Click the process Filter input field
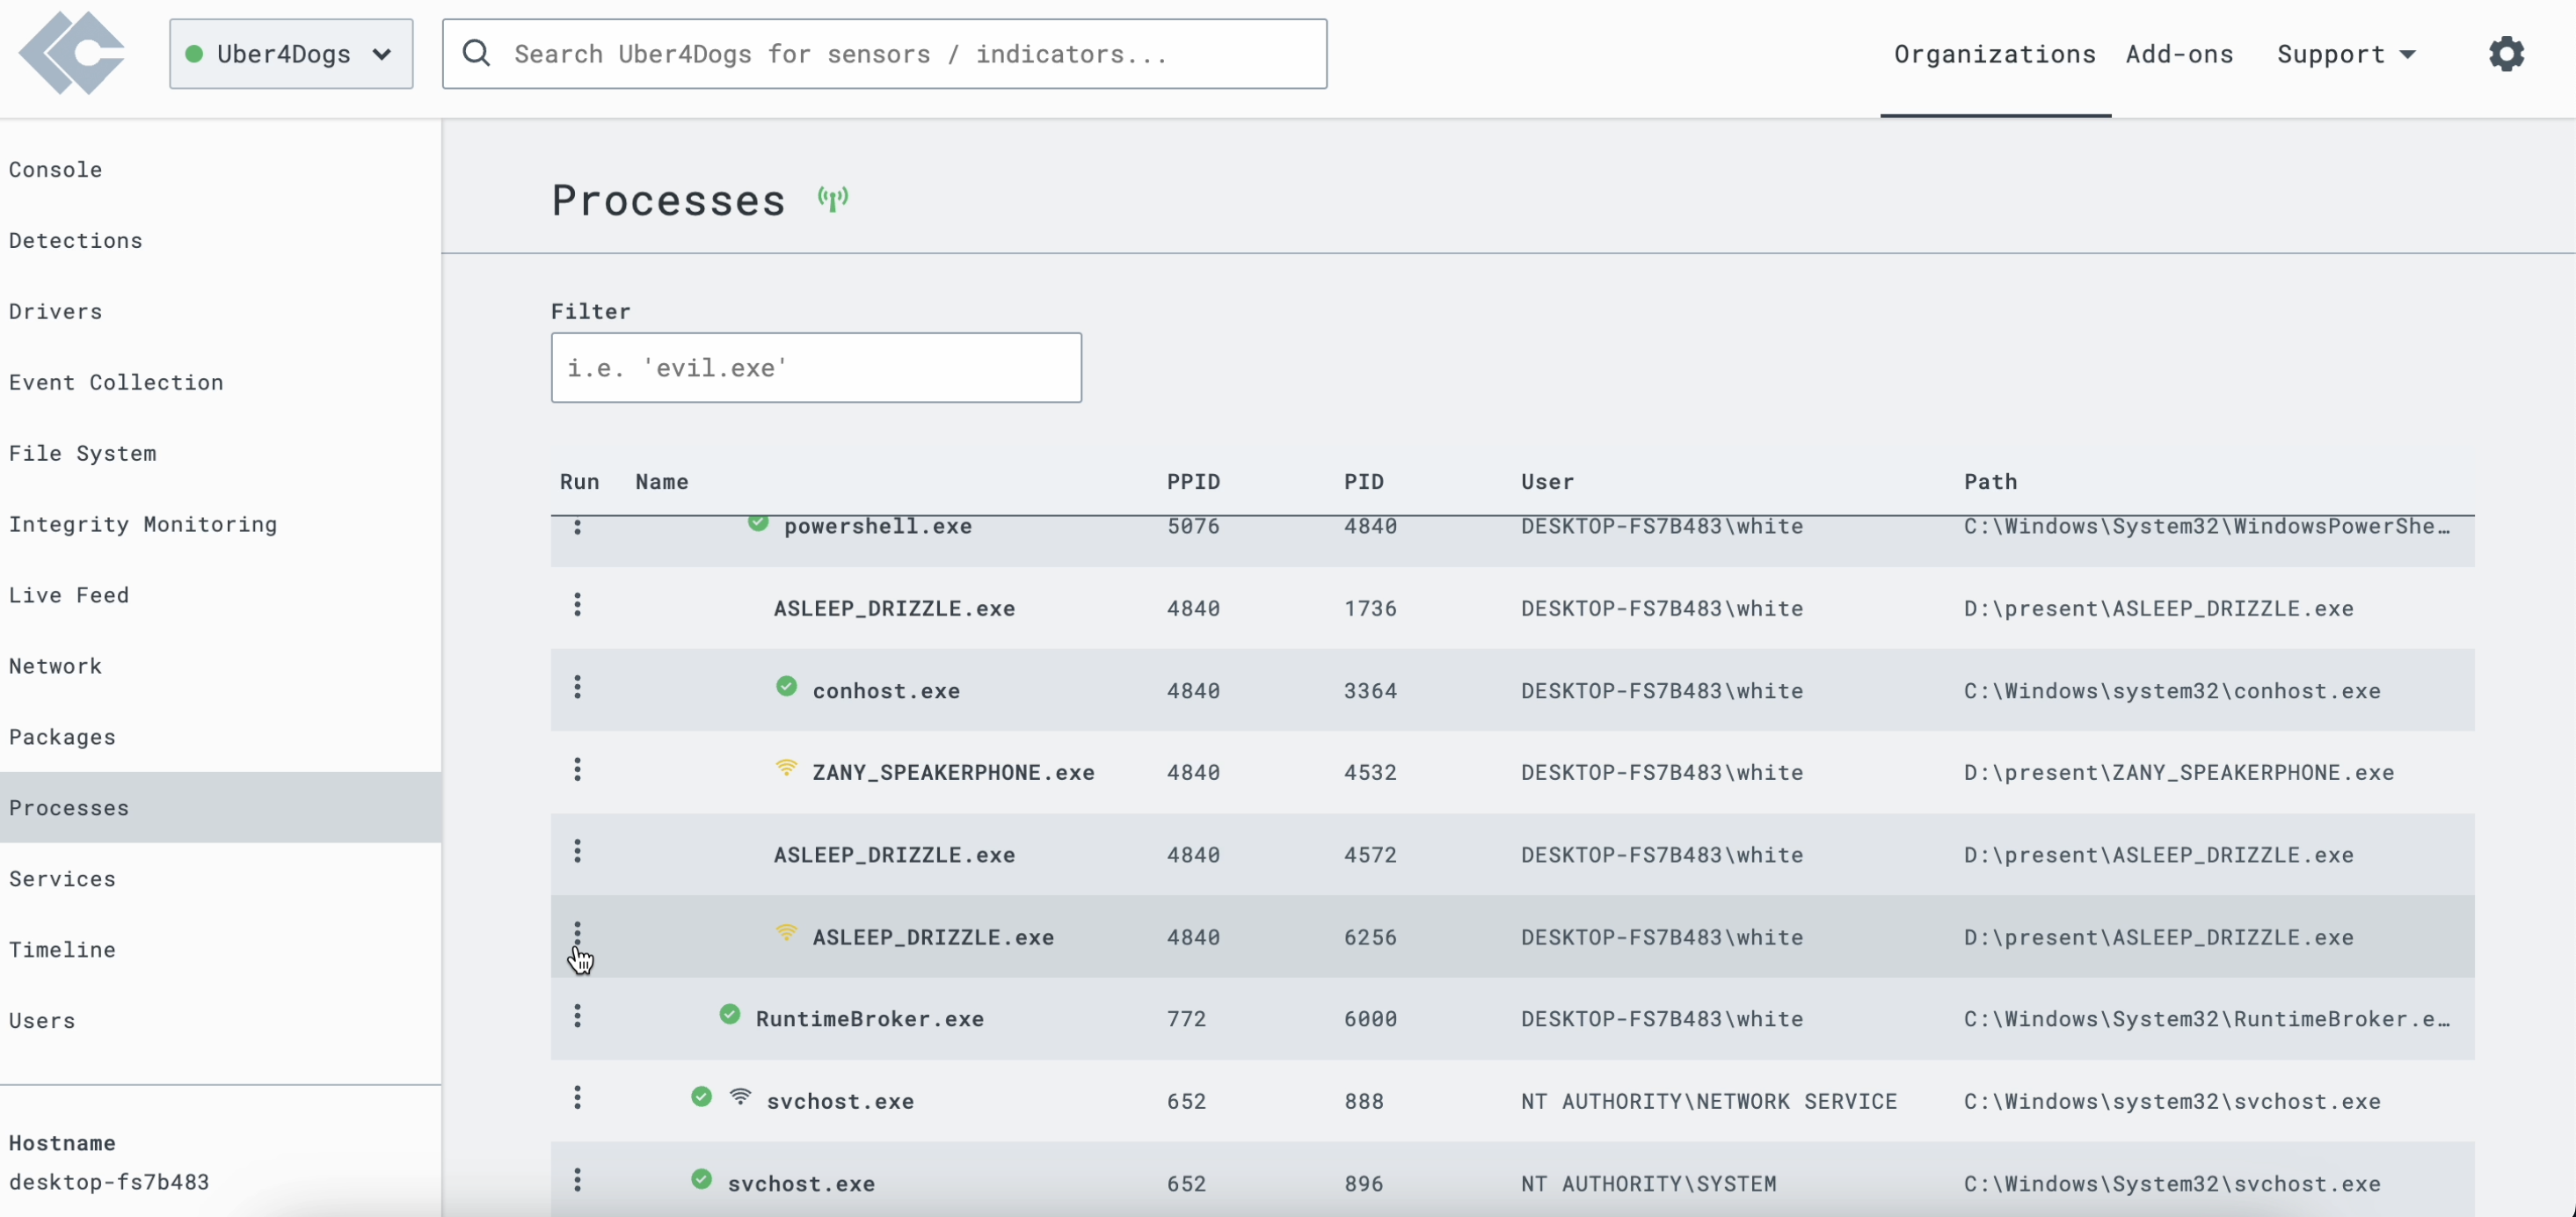 point(815,368)
